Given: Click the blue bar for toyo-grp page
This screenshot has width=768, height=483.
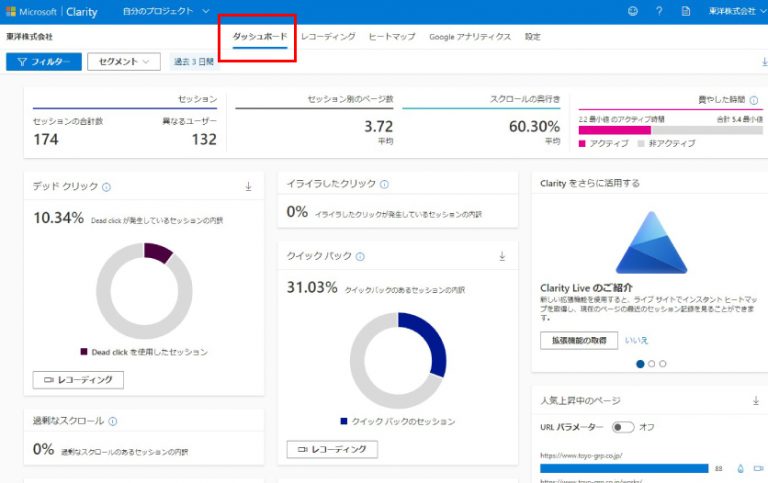Looking at the screenshot, I should tap(624, 469).
